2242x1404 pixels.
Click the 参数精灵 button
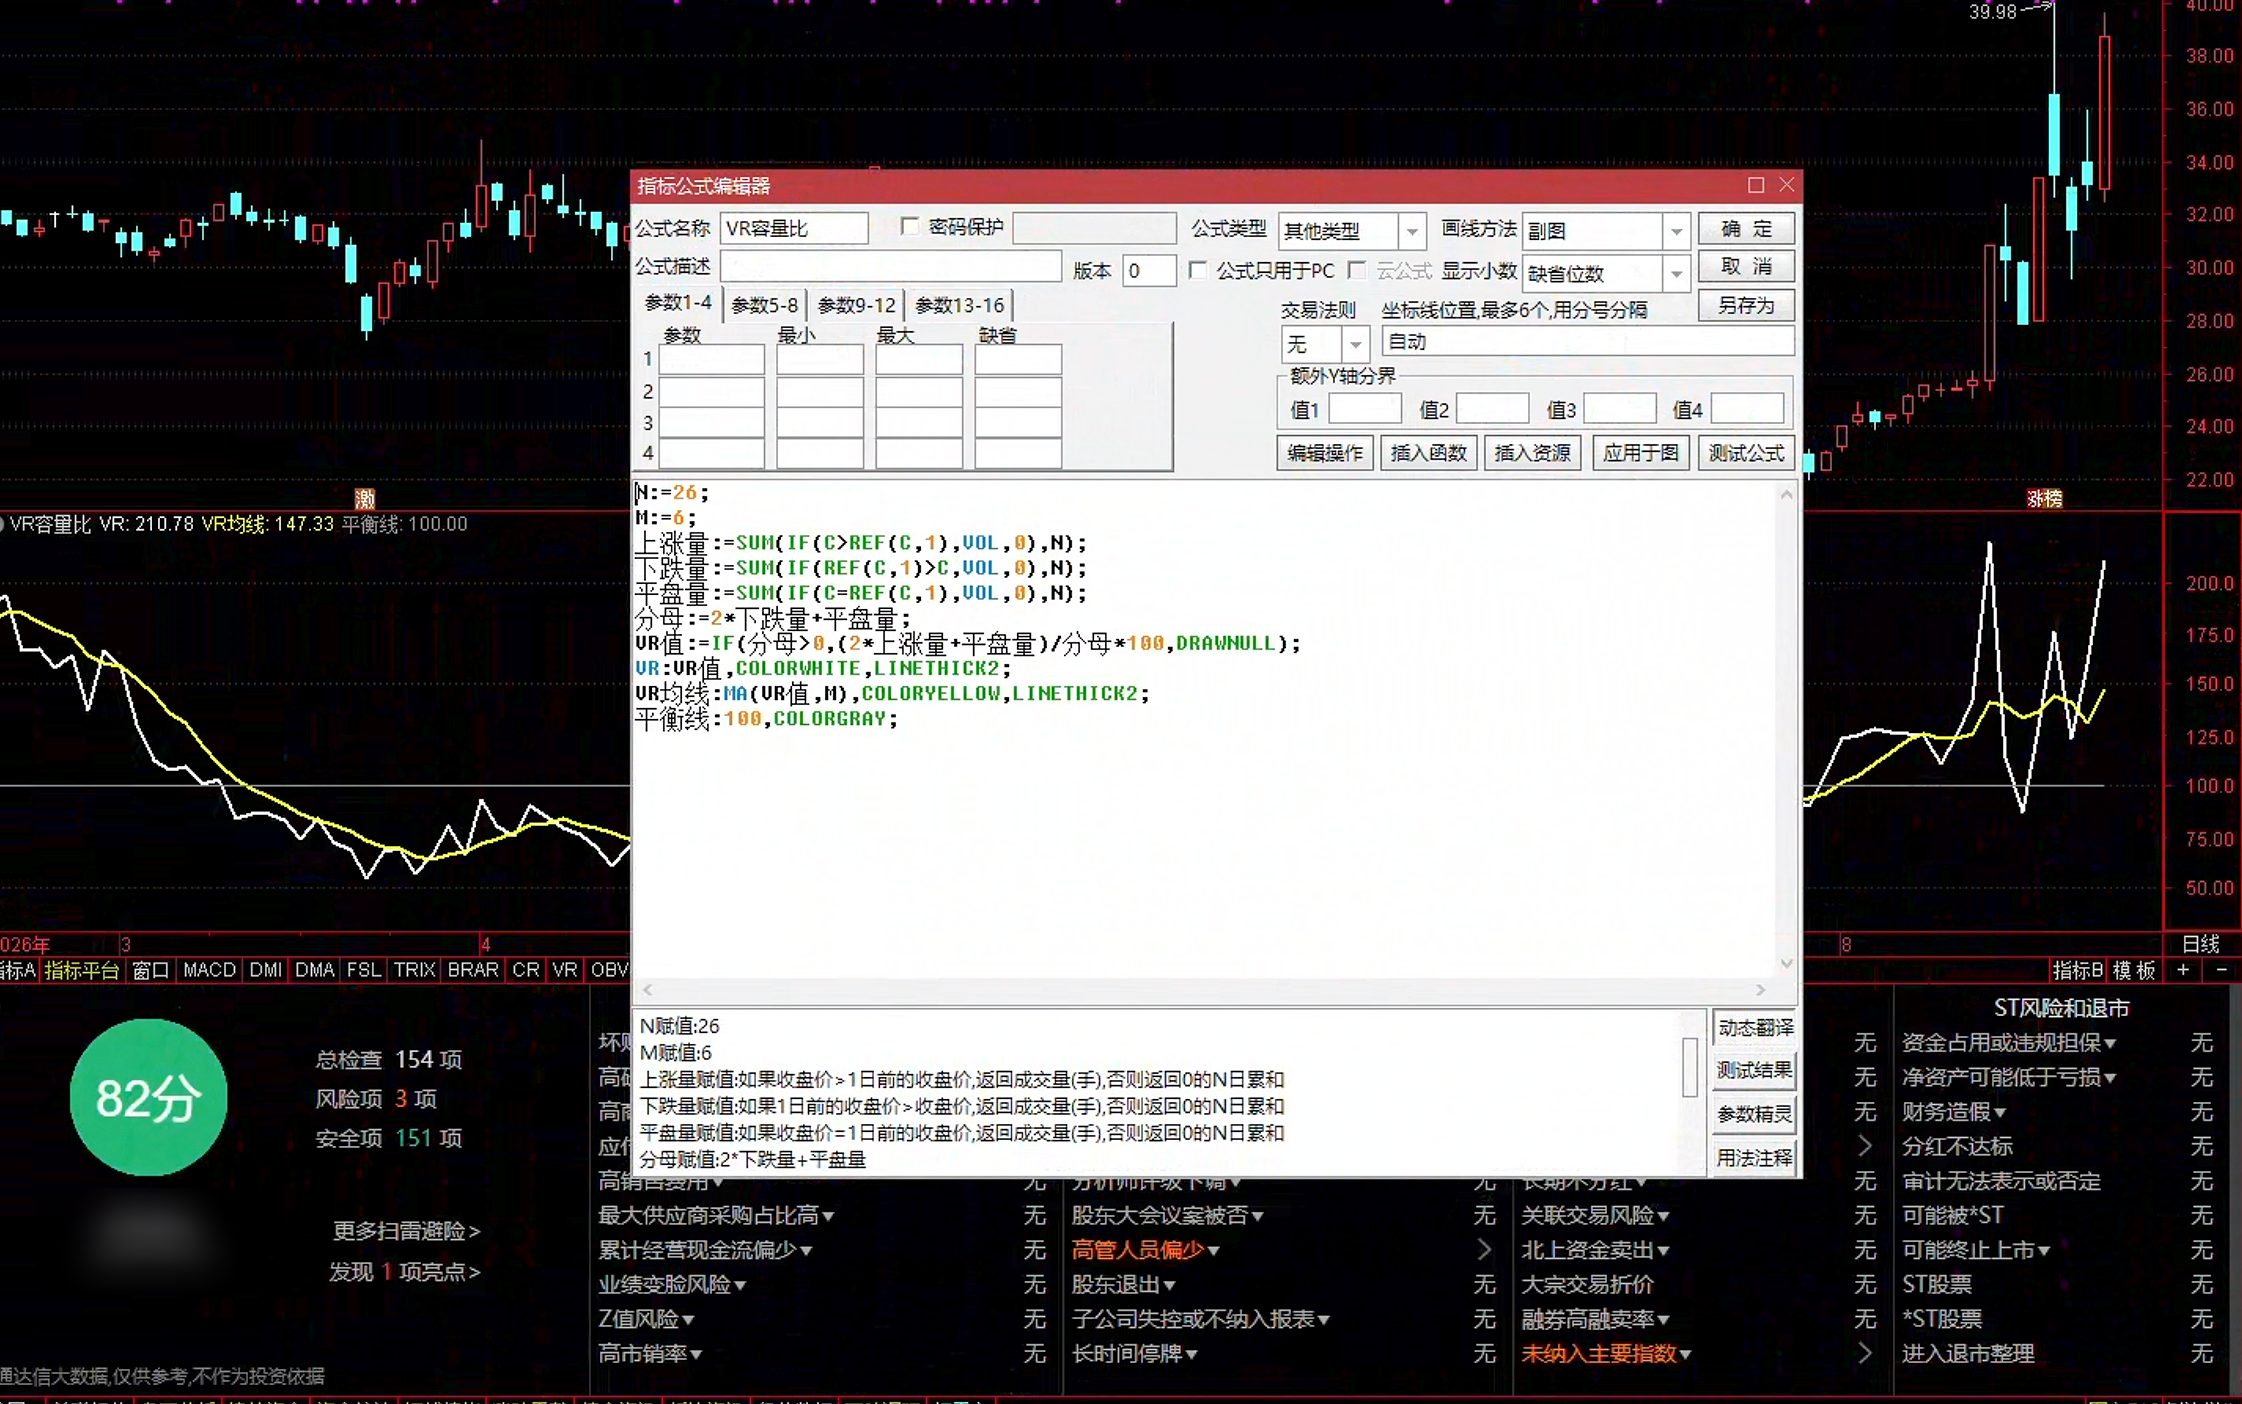[1755, 1114]
